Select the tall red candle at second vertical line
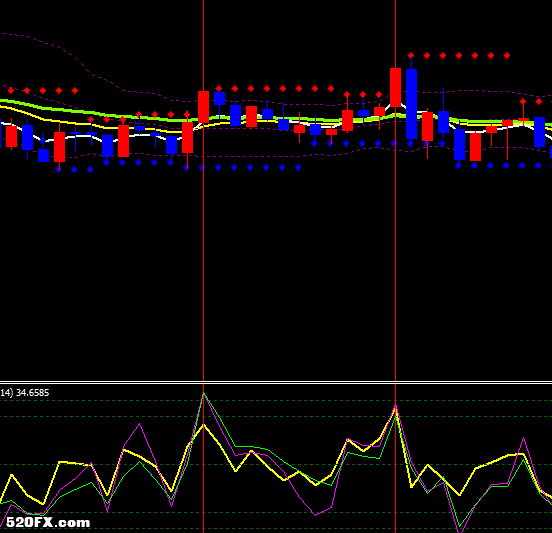Viewport: 552px width, 533px height. point(395,87)
